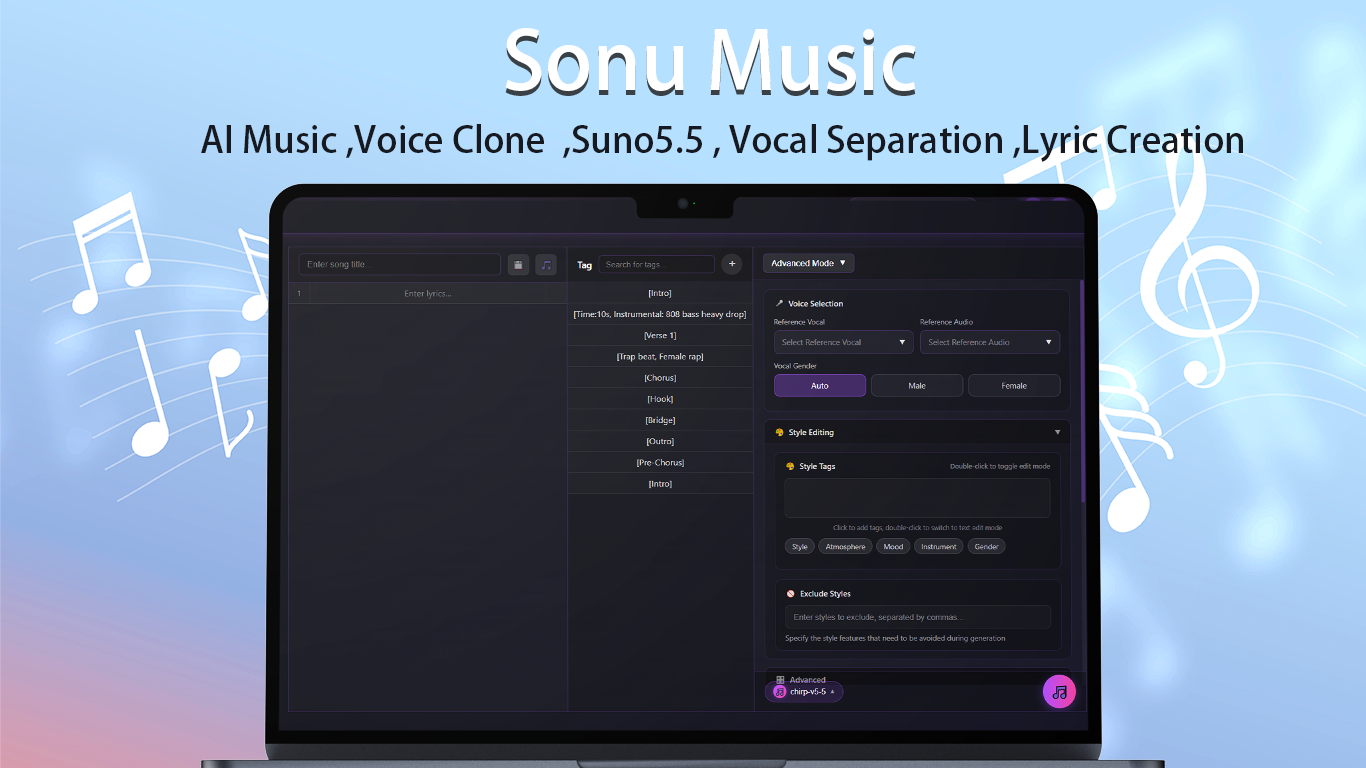Insert the [Trap beat, Female rap] tag
This screenshot has width=1366, height=768.
tap(660, 356)
